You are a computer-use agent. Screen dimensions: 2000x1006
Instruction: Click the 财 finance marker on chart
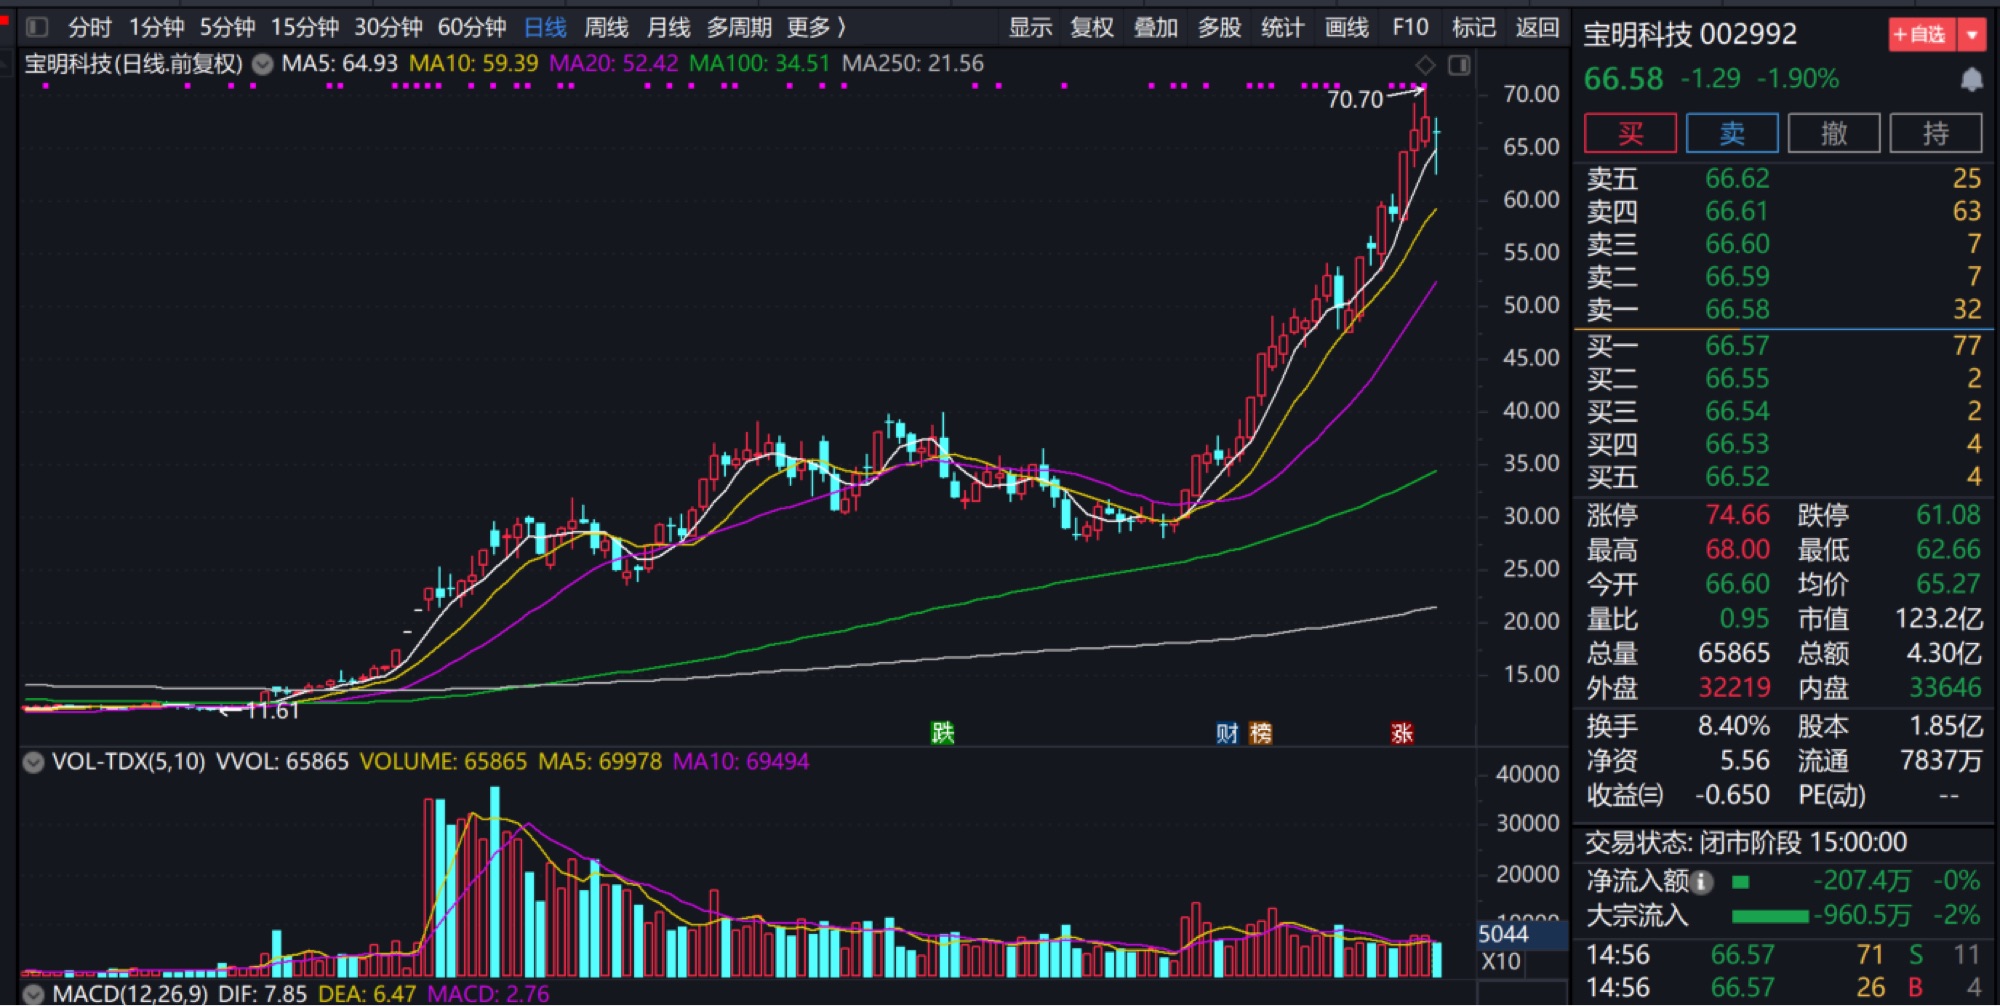[x=1227, y=733]
